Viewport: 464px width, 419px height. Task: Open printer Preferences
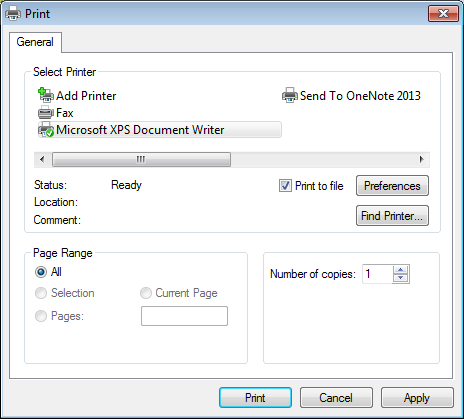click(x=392, y=186)
